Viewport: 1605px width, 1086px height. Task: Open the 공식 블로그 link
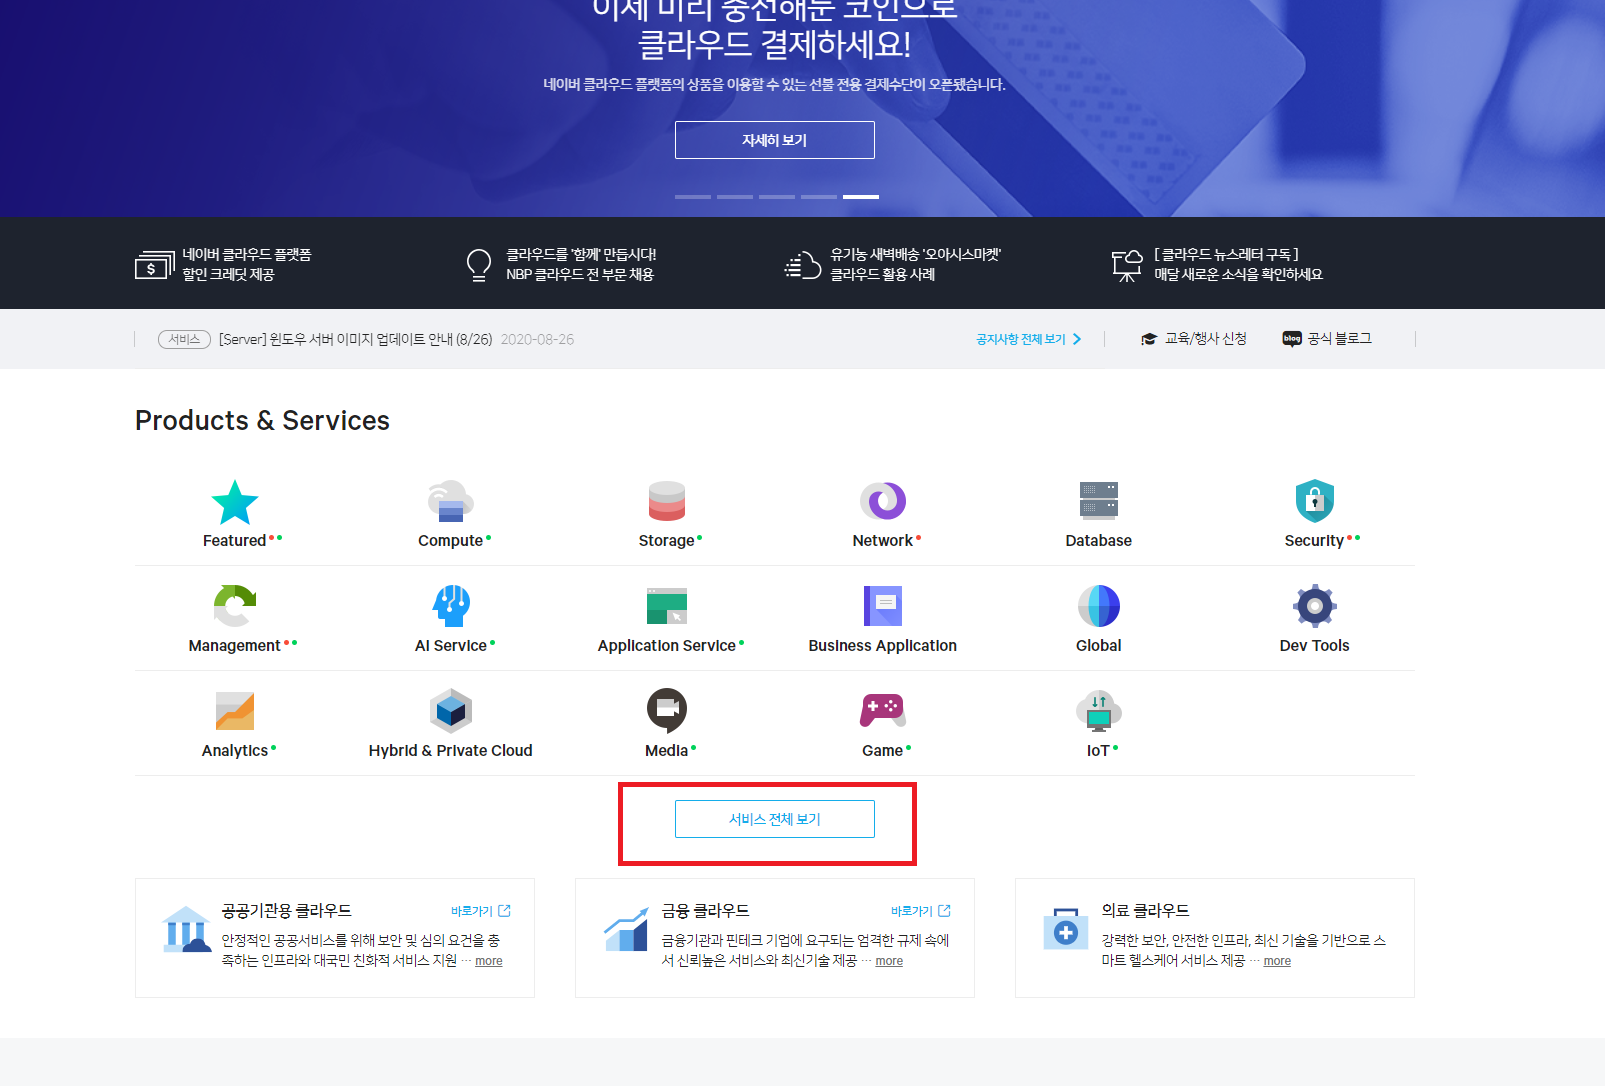1327,339
